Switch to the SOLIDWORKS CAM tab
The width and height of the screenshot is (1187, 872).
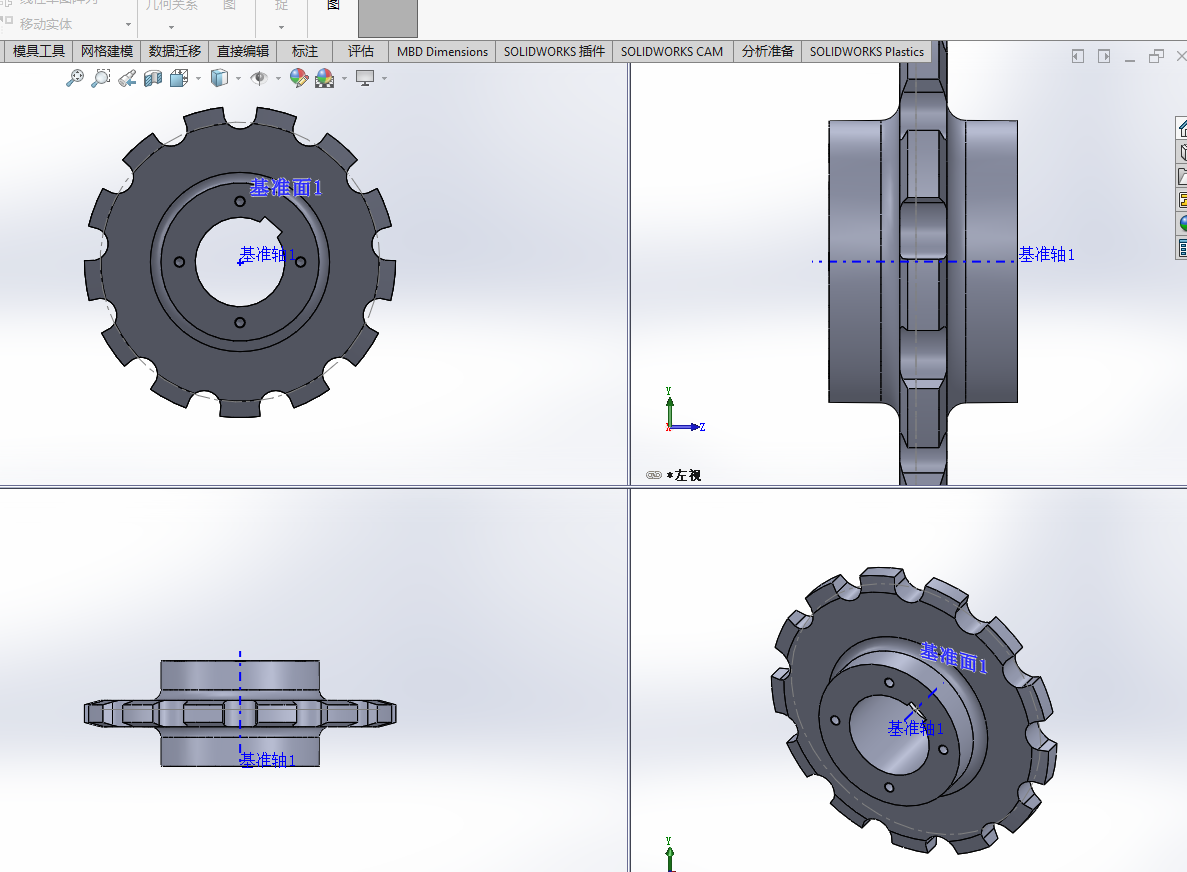[671, 51]
